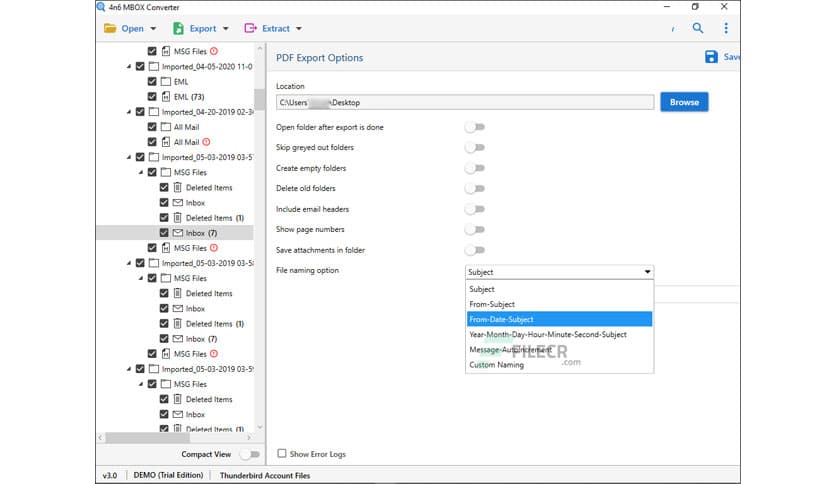
Task: Click the Open toolbar button
Action: tap(132, 28)
